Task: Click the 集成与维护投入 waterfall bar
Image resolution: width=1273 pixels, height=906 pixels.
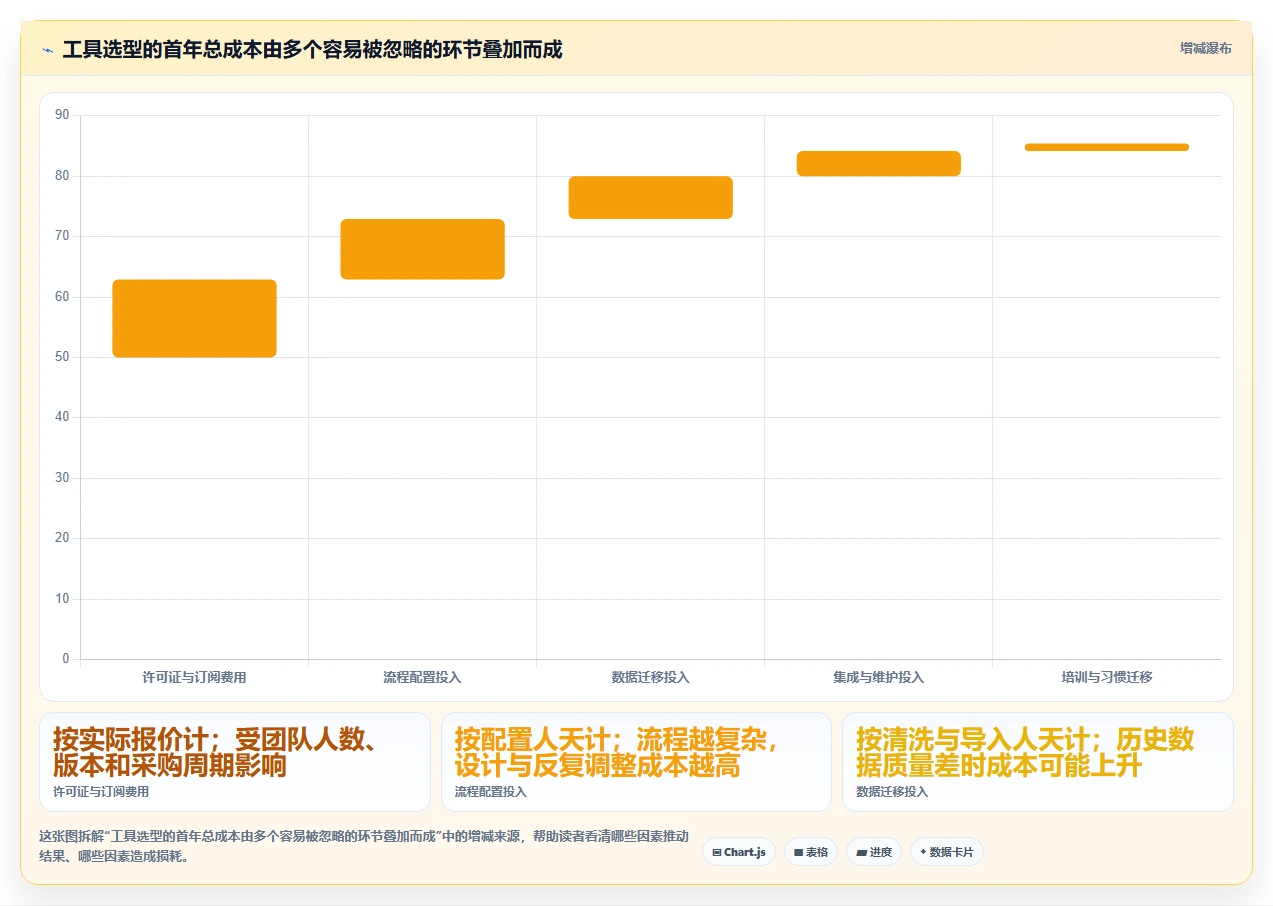Action: (x=879, y=163)
